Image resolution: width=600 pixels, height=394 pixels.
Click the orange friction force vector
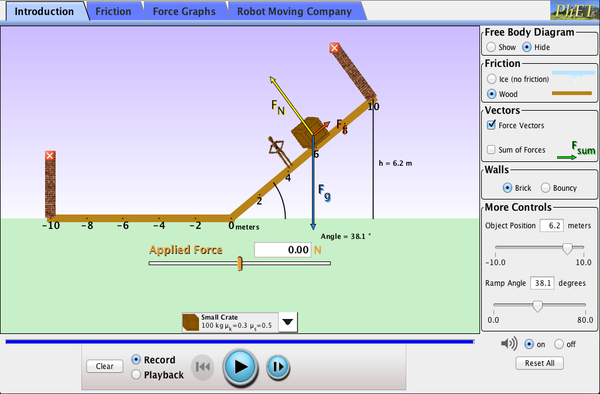(322, 129)
